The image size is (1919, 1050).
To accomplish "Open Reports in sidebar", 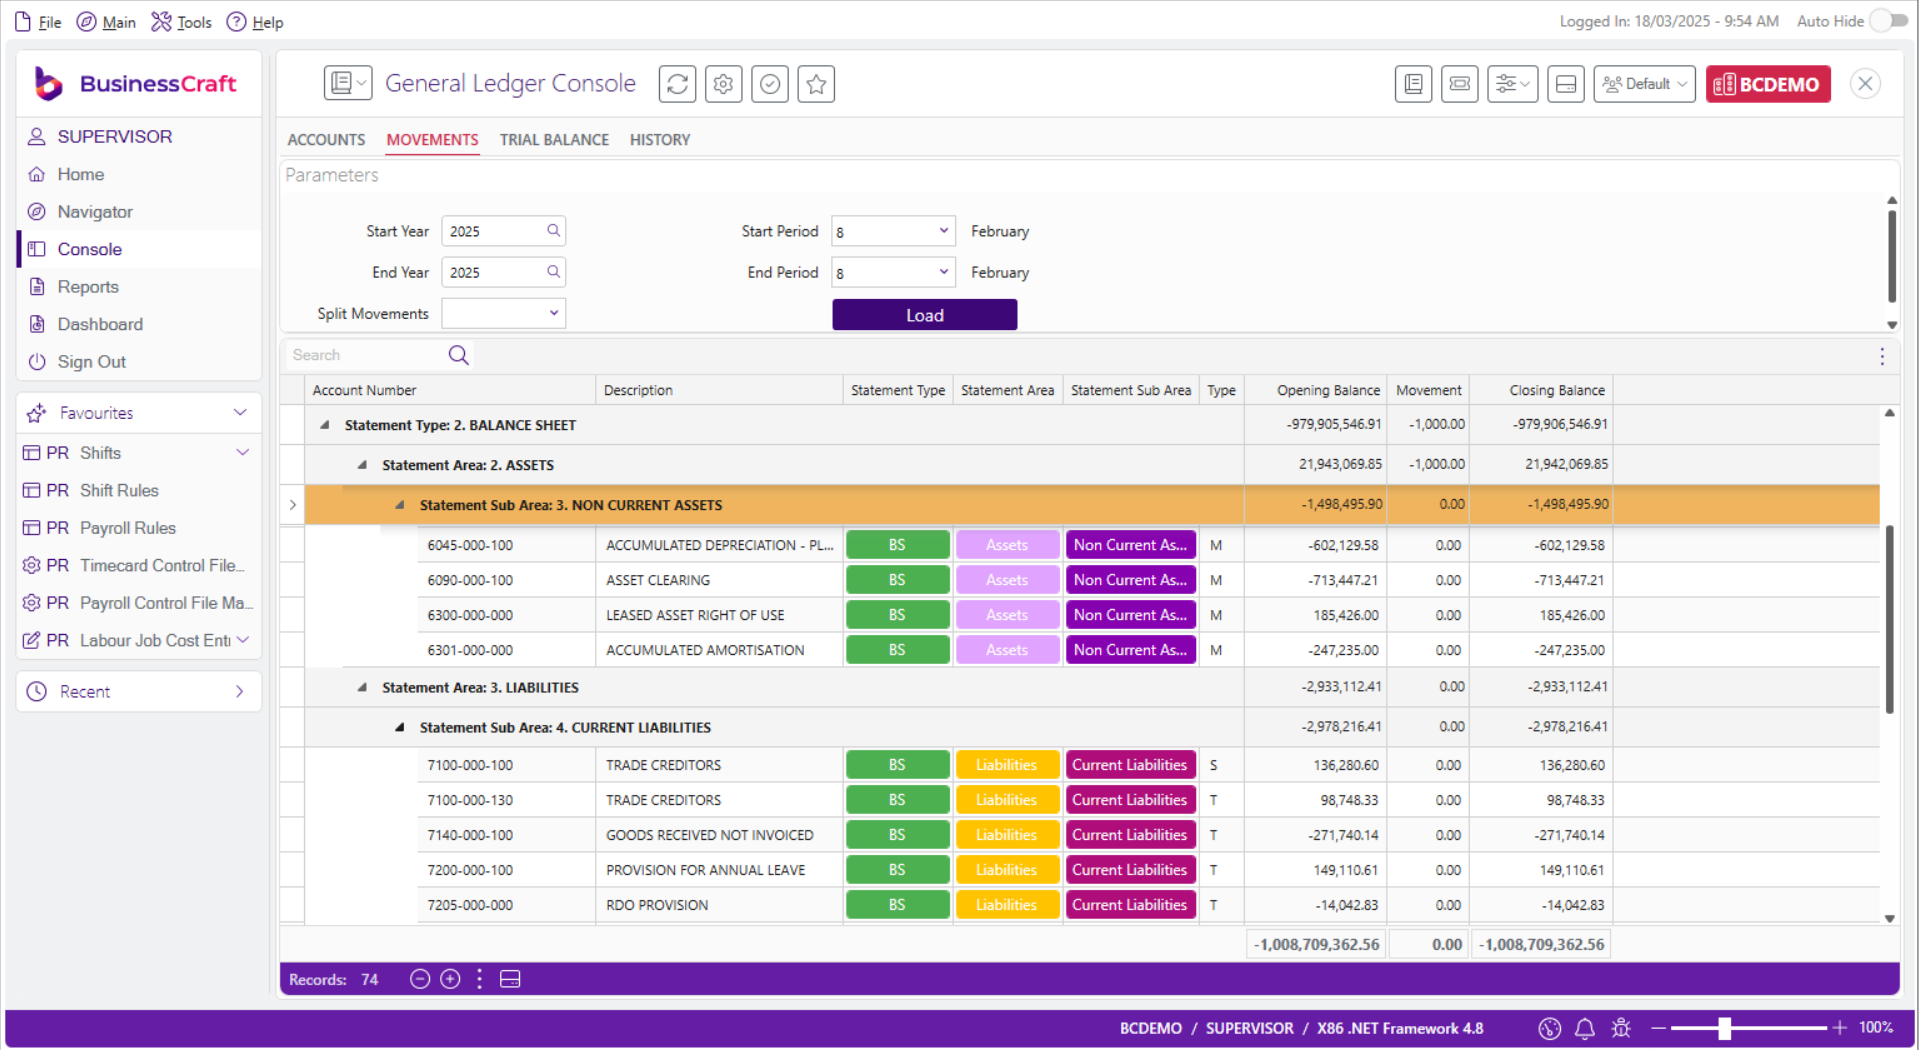I will (x=138, y=287).
